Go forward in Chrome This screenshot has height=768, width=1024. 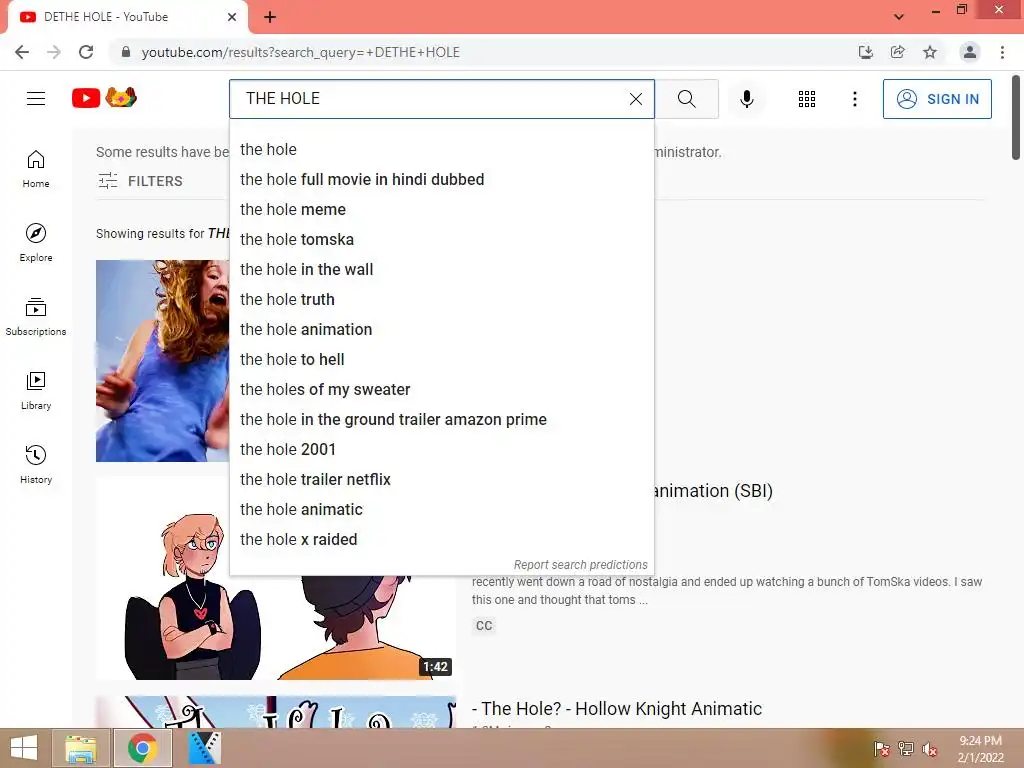(54, 52)
